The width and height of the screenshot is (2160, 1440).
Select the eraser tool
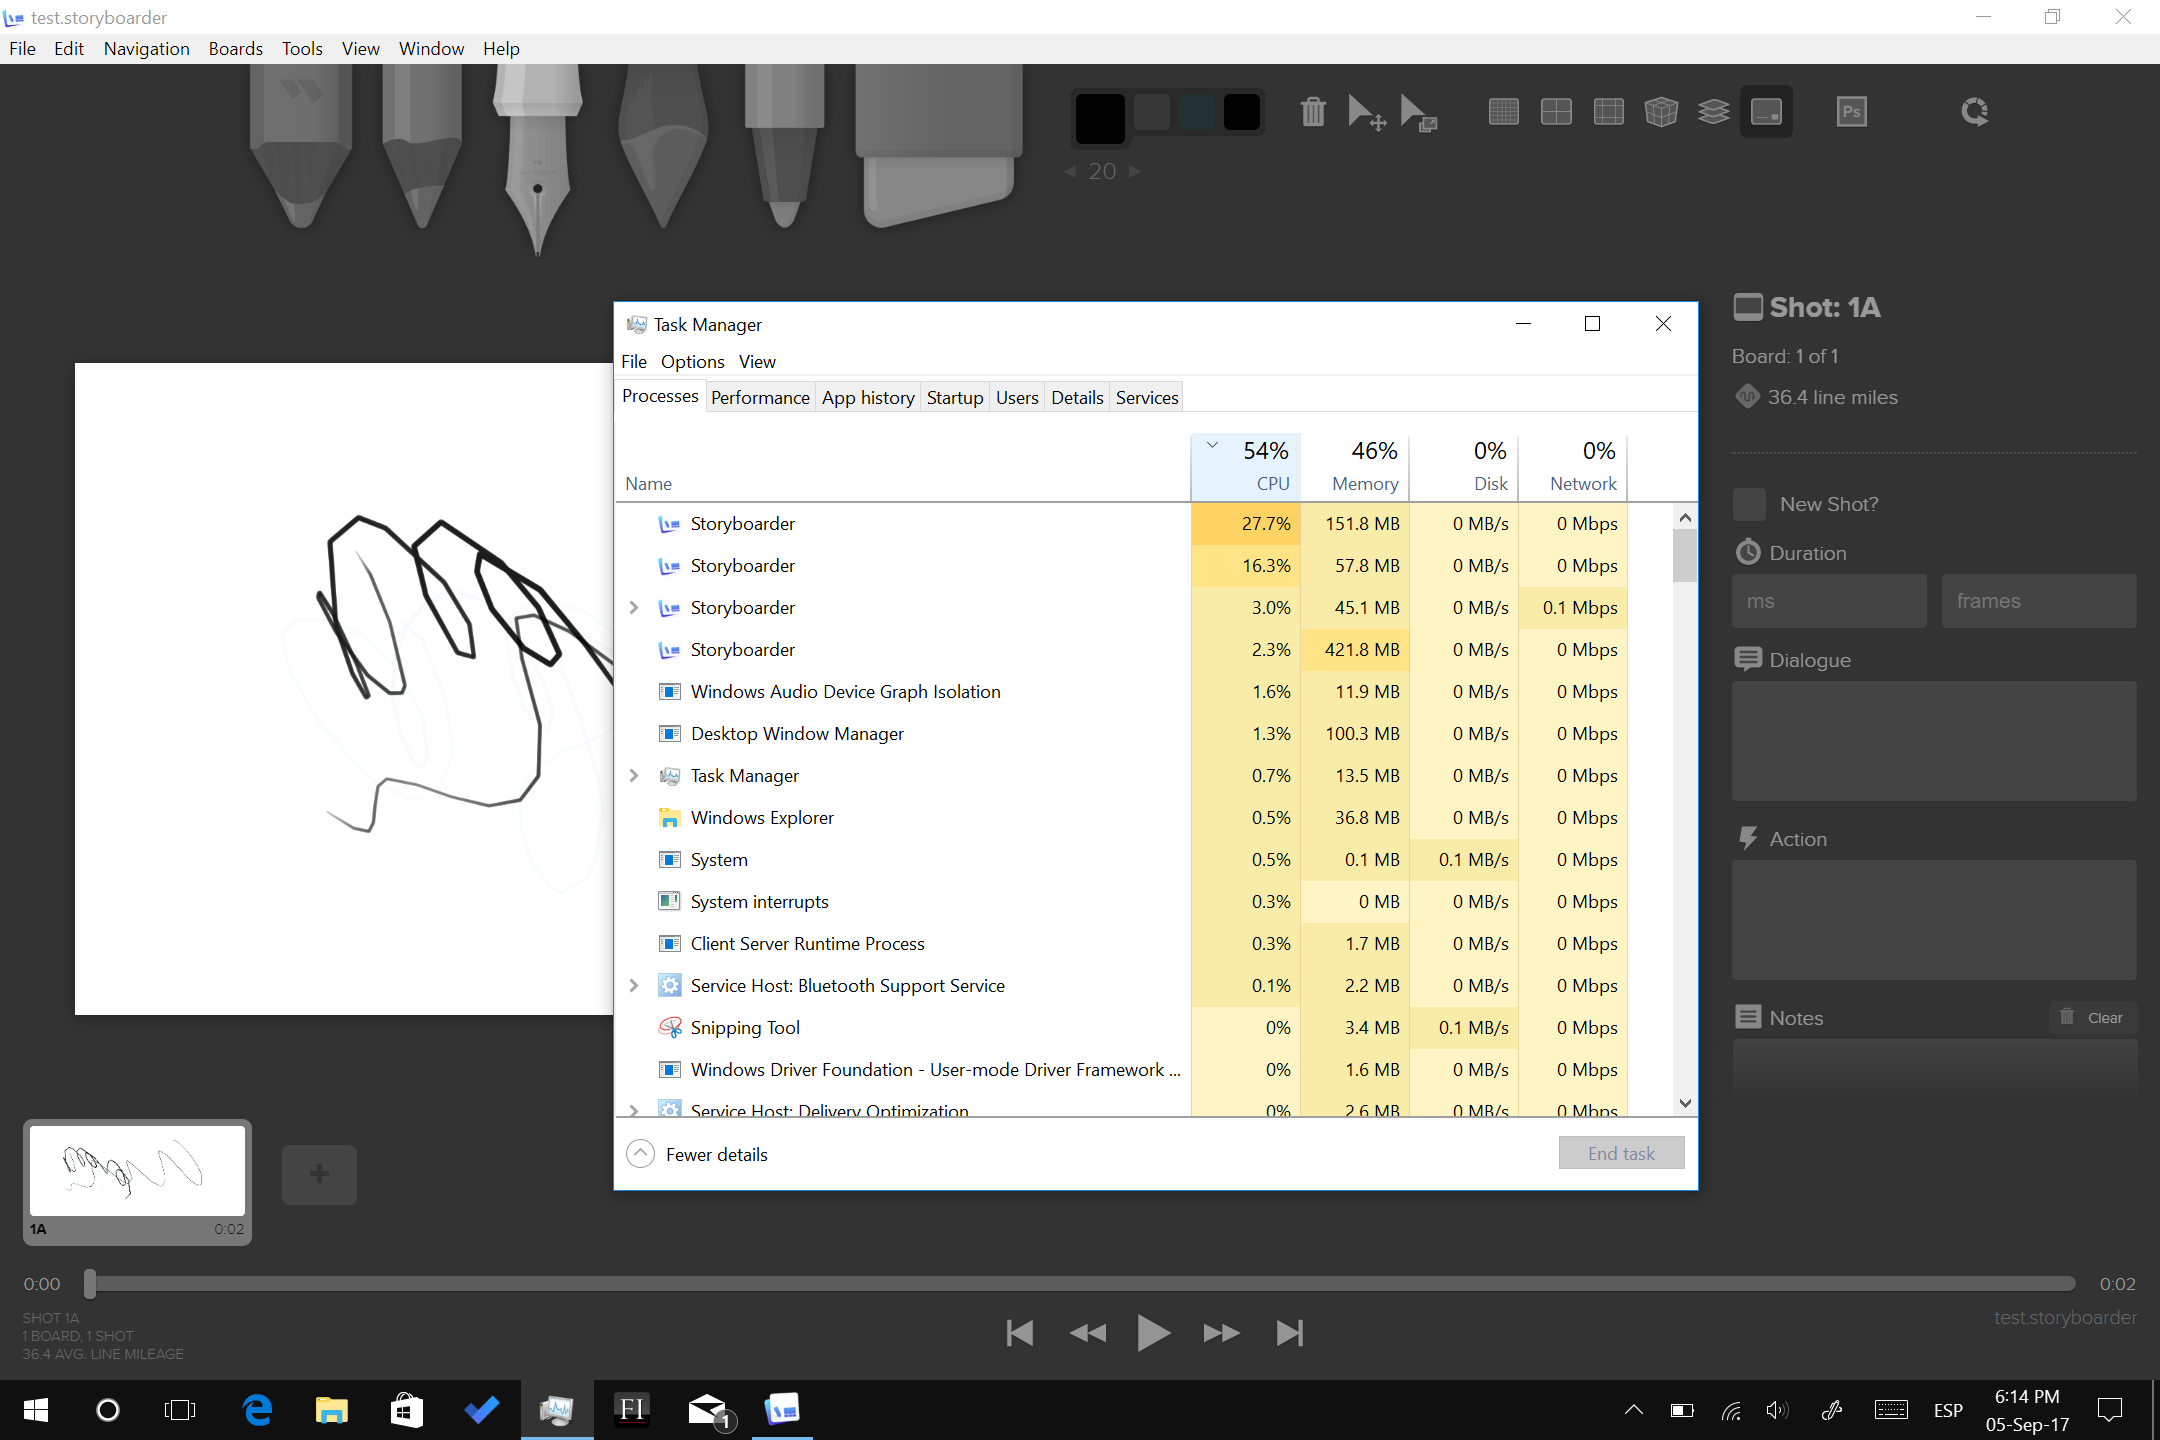(939, 146)
